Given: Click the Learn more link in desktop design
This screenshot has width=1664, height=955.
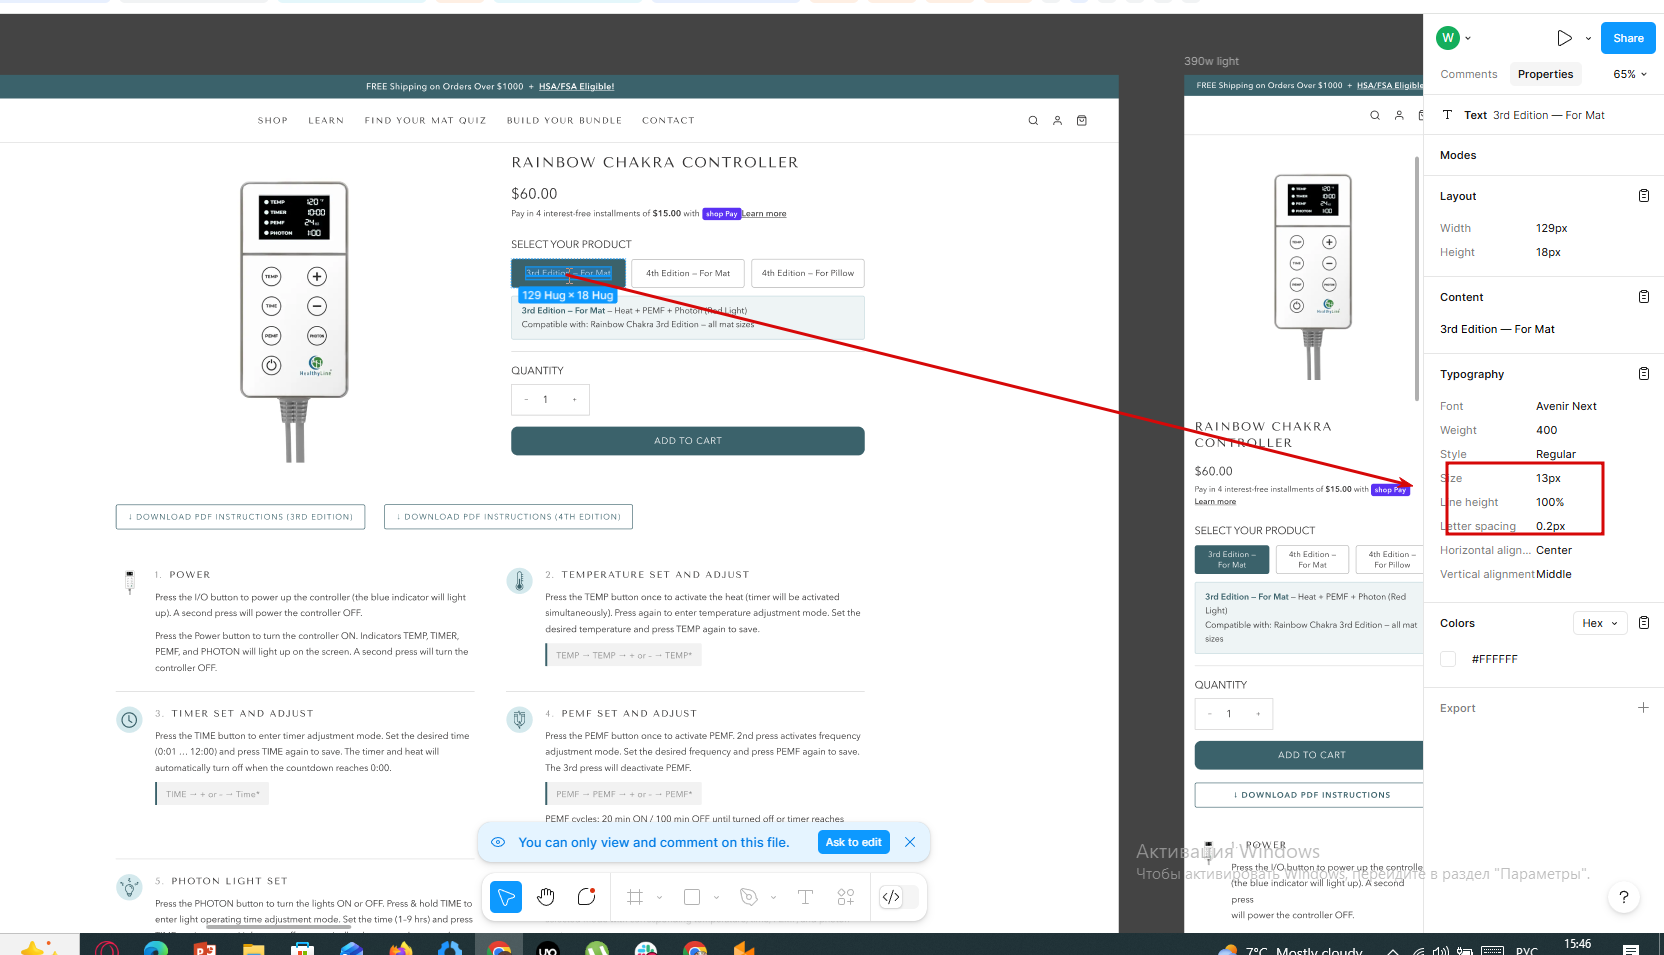Looking at the screenshot, I should (x=764, y=214).
